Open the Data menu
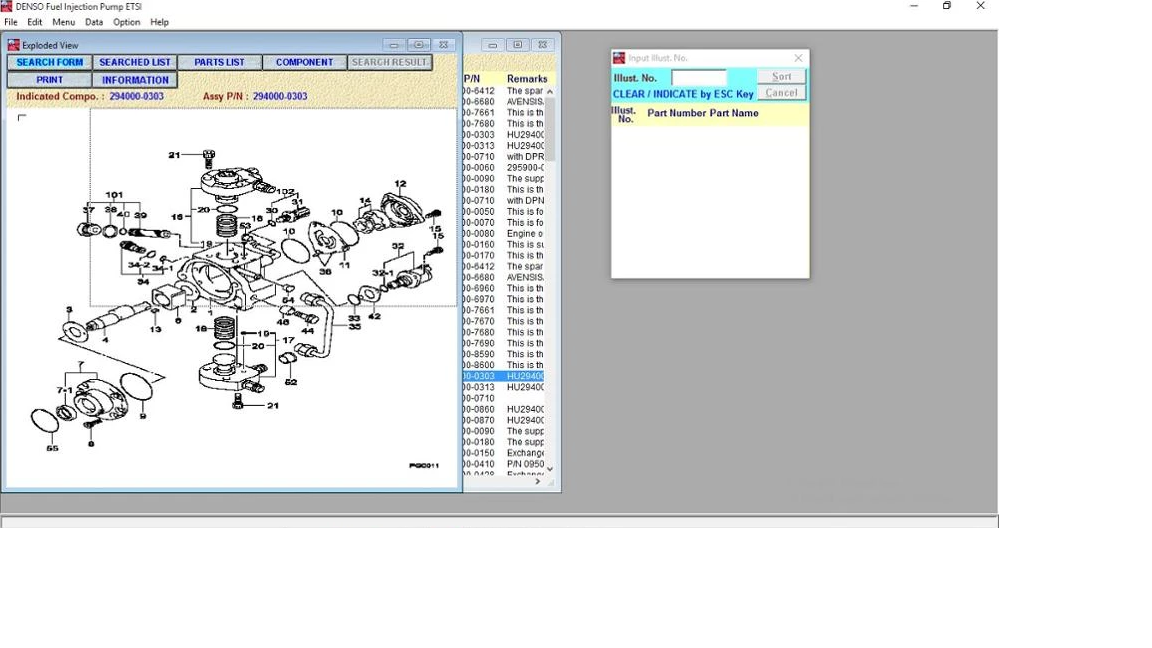This screenshot has width=1152, height=648. click(94, 22)
